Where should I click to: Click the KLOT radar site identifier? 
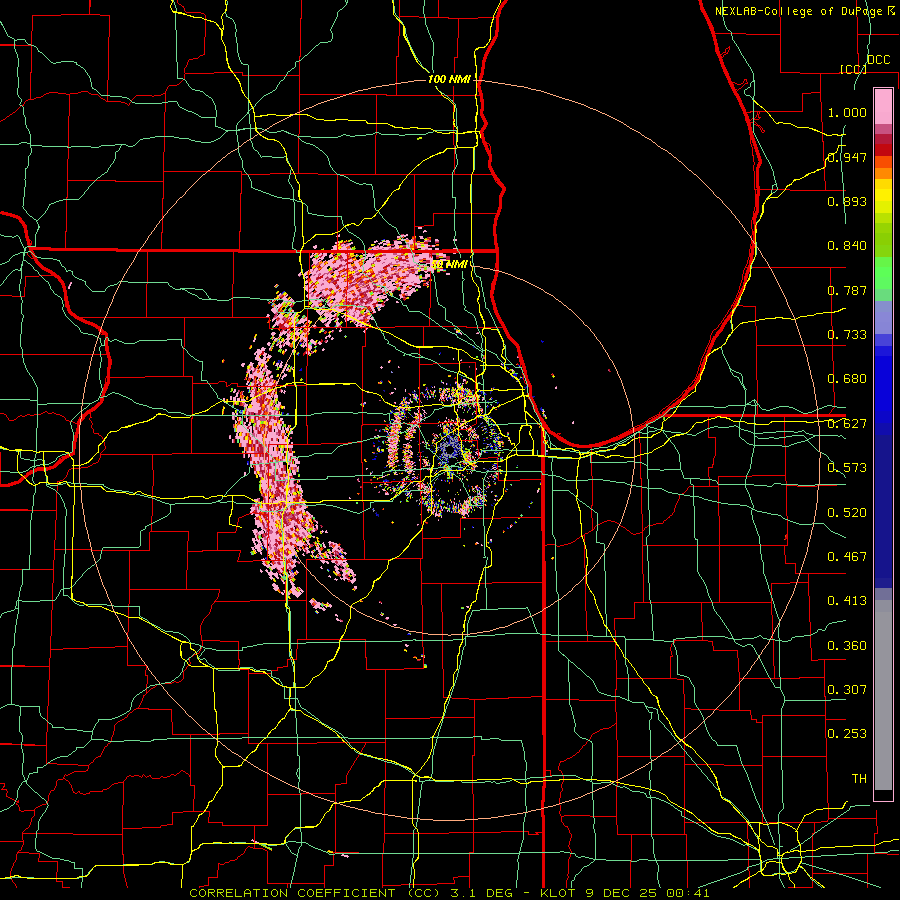point(557,893)
